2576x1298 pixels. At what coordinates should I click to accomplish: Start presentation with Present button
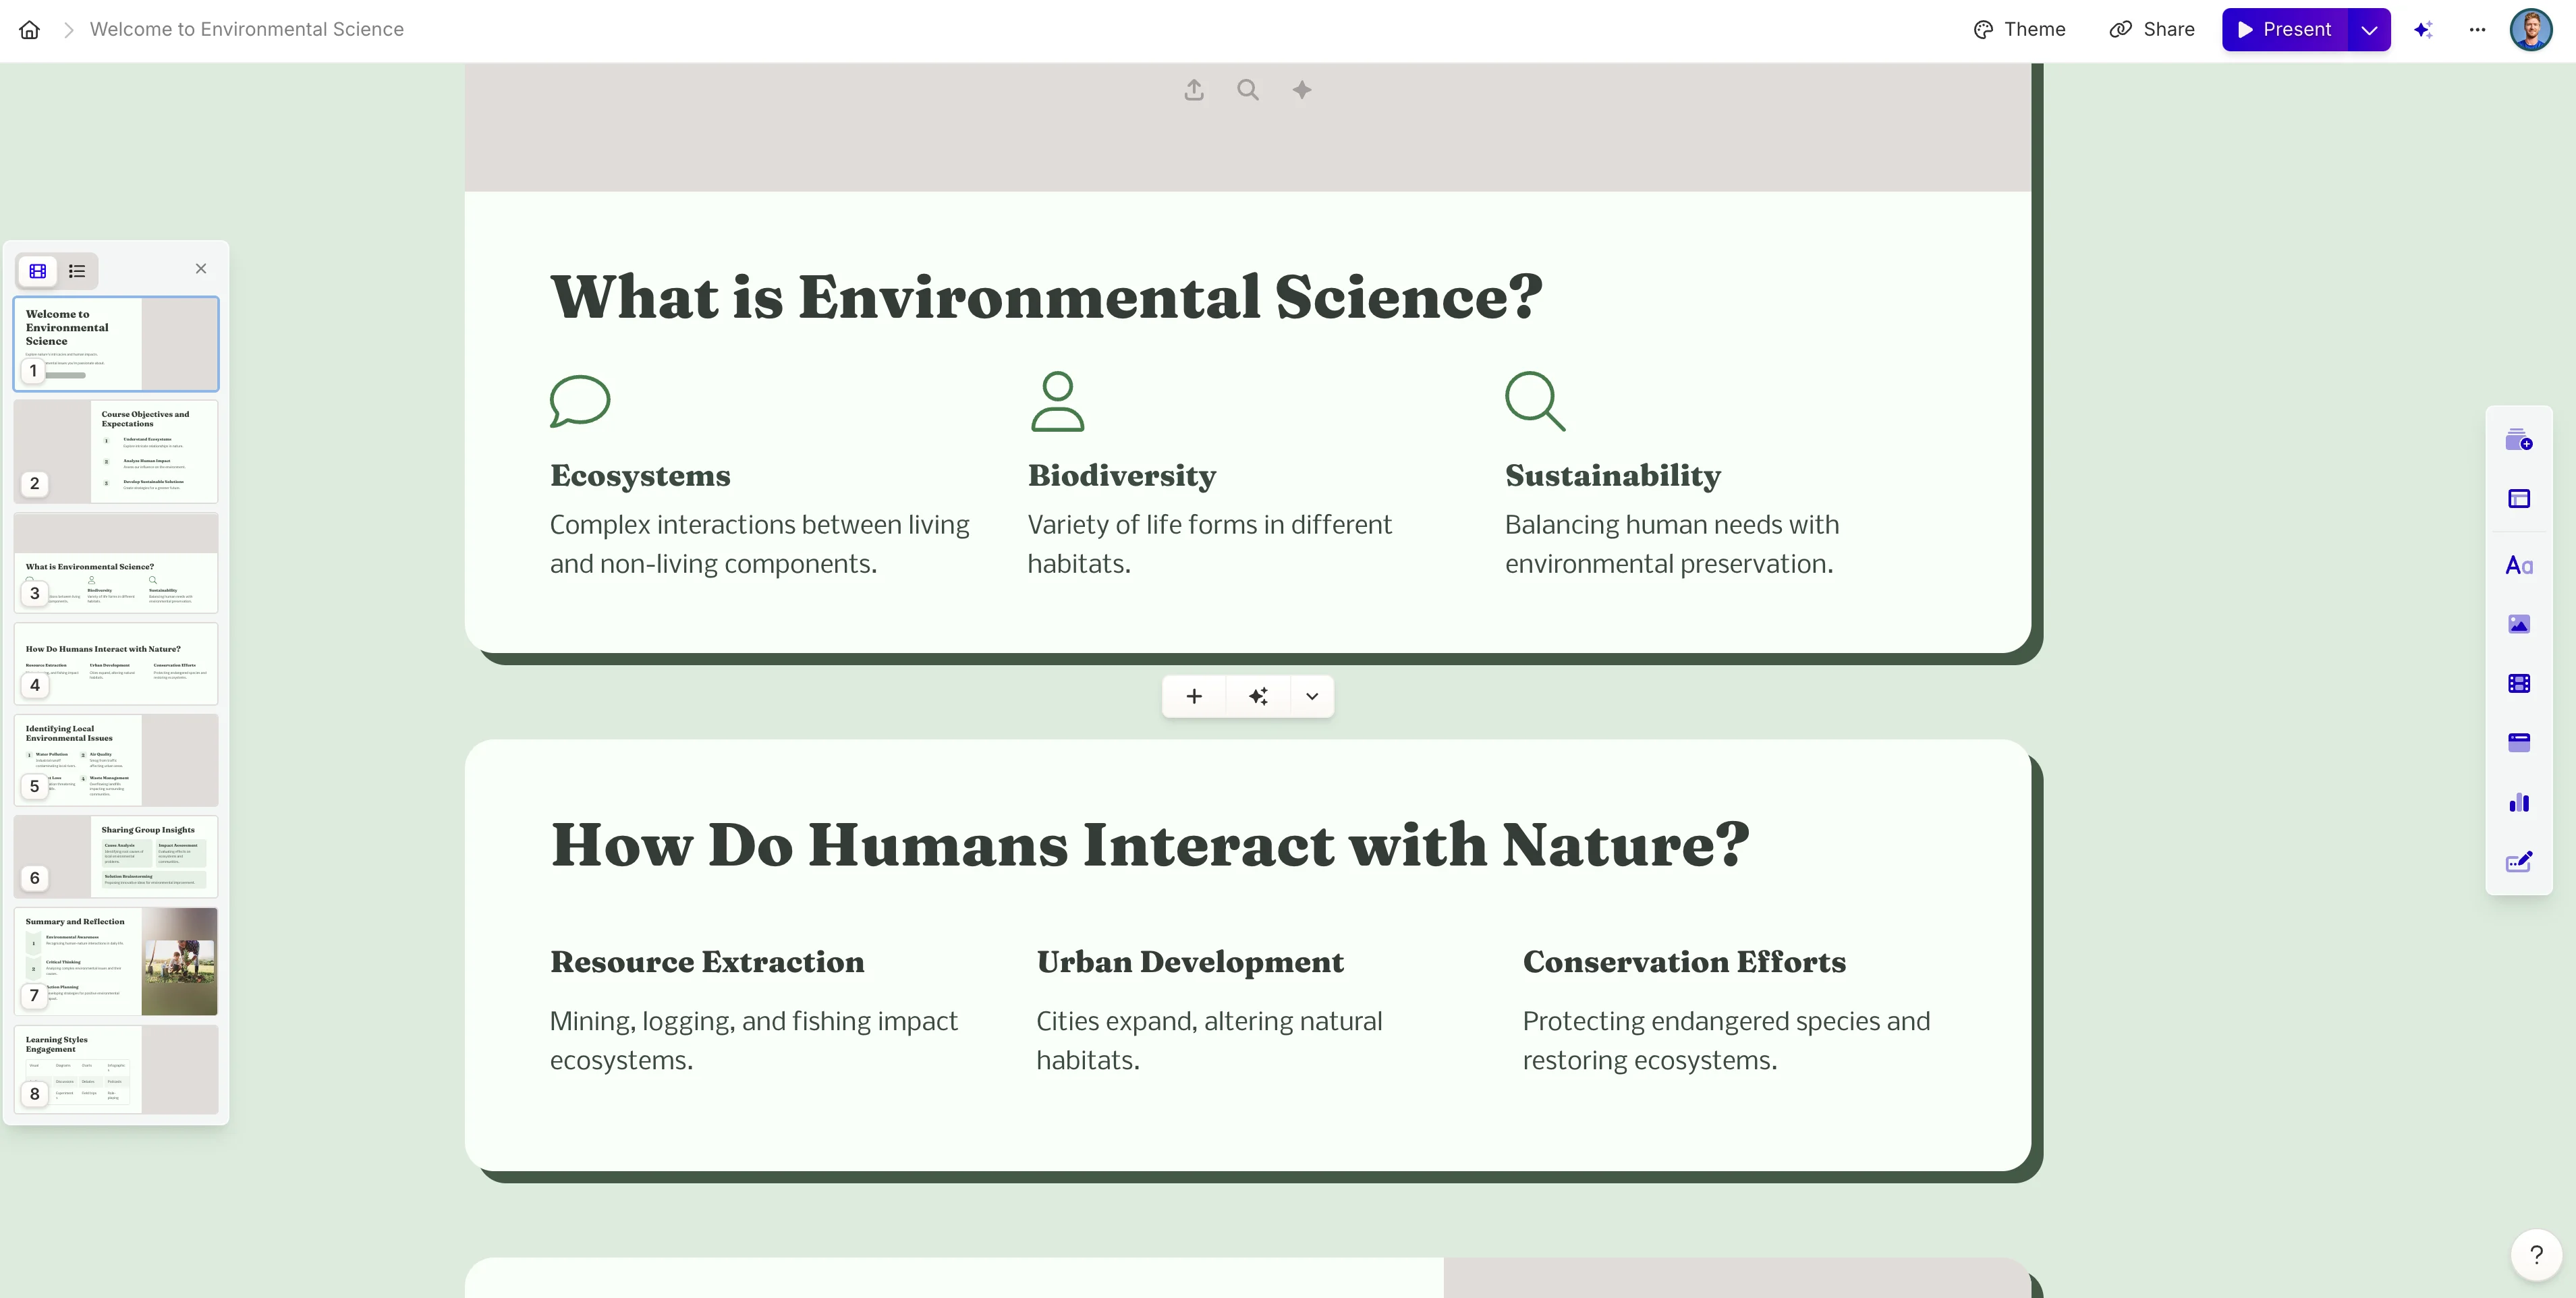(x=2284, y=30)
